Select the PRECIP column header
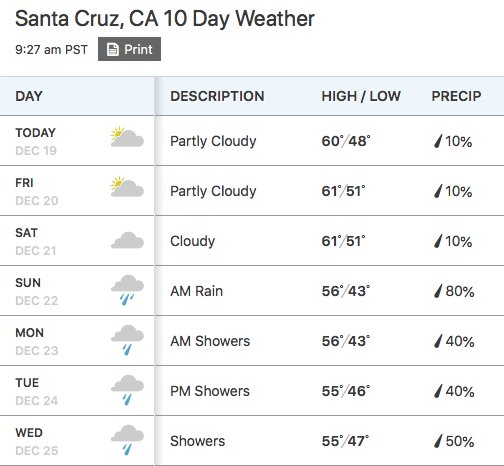The height and width of the screenshot is (466, 504). 456,96
